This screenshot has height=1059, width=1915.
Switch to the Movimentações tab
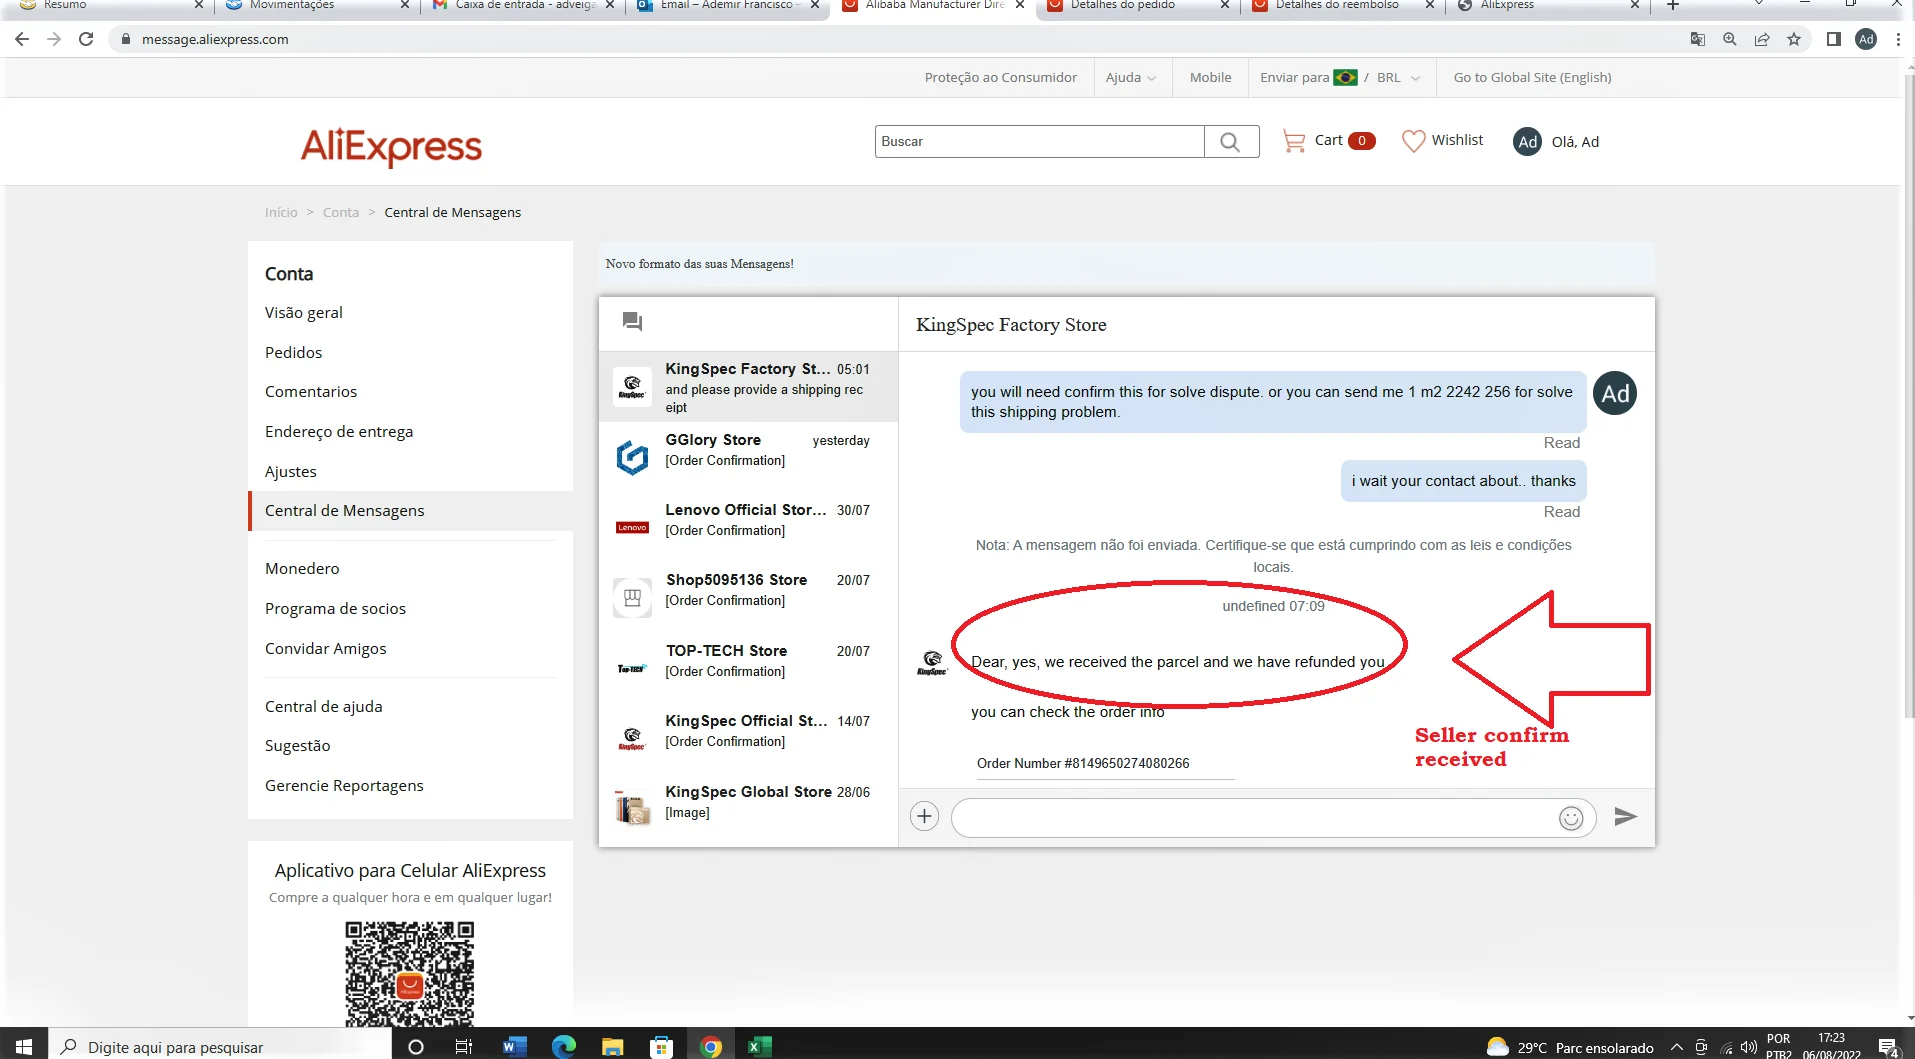317,6
